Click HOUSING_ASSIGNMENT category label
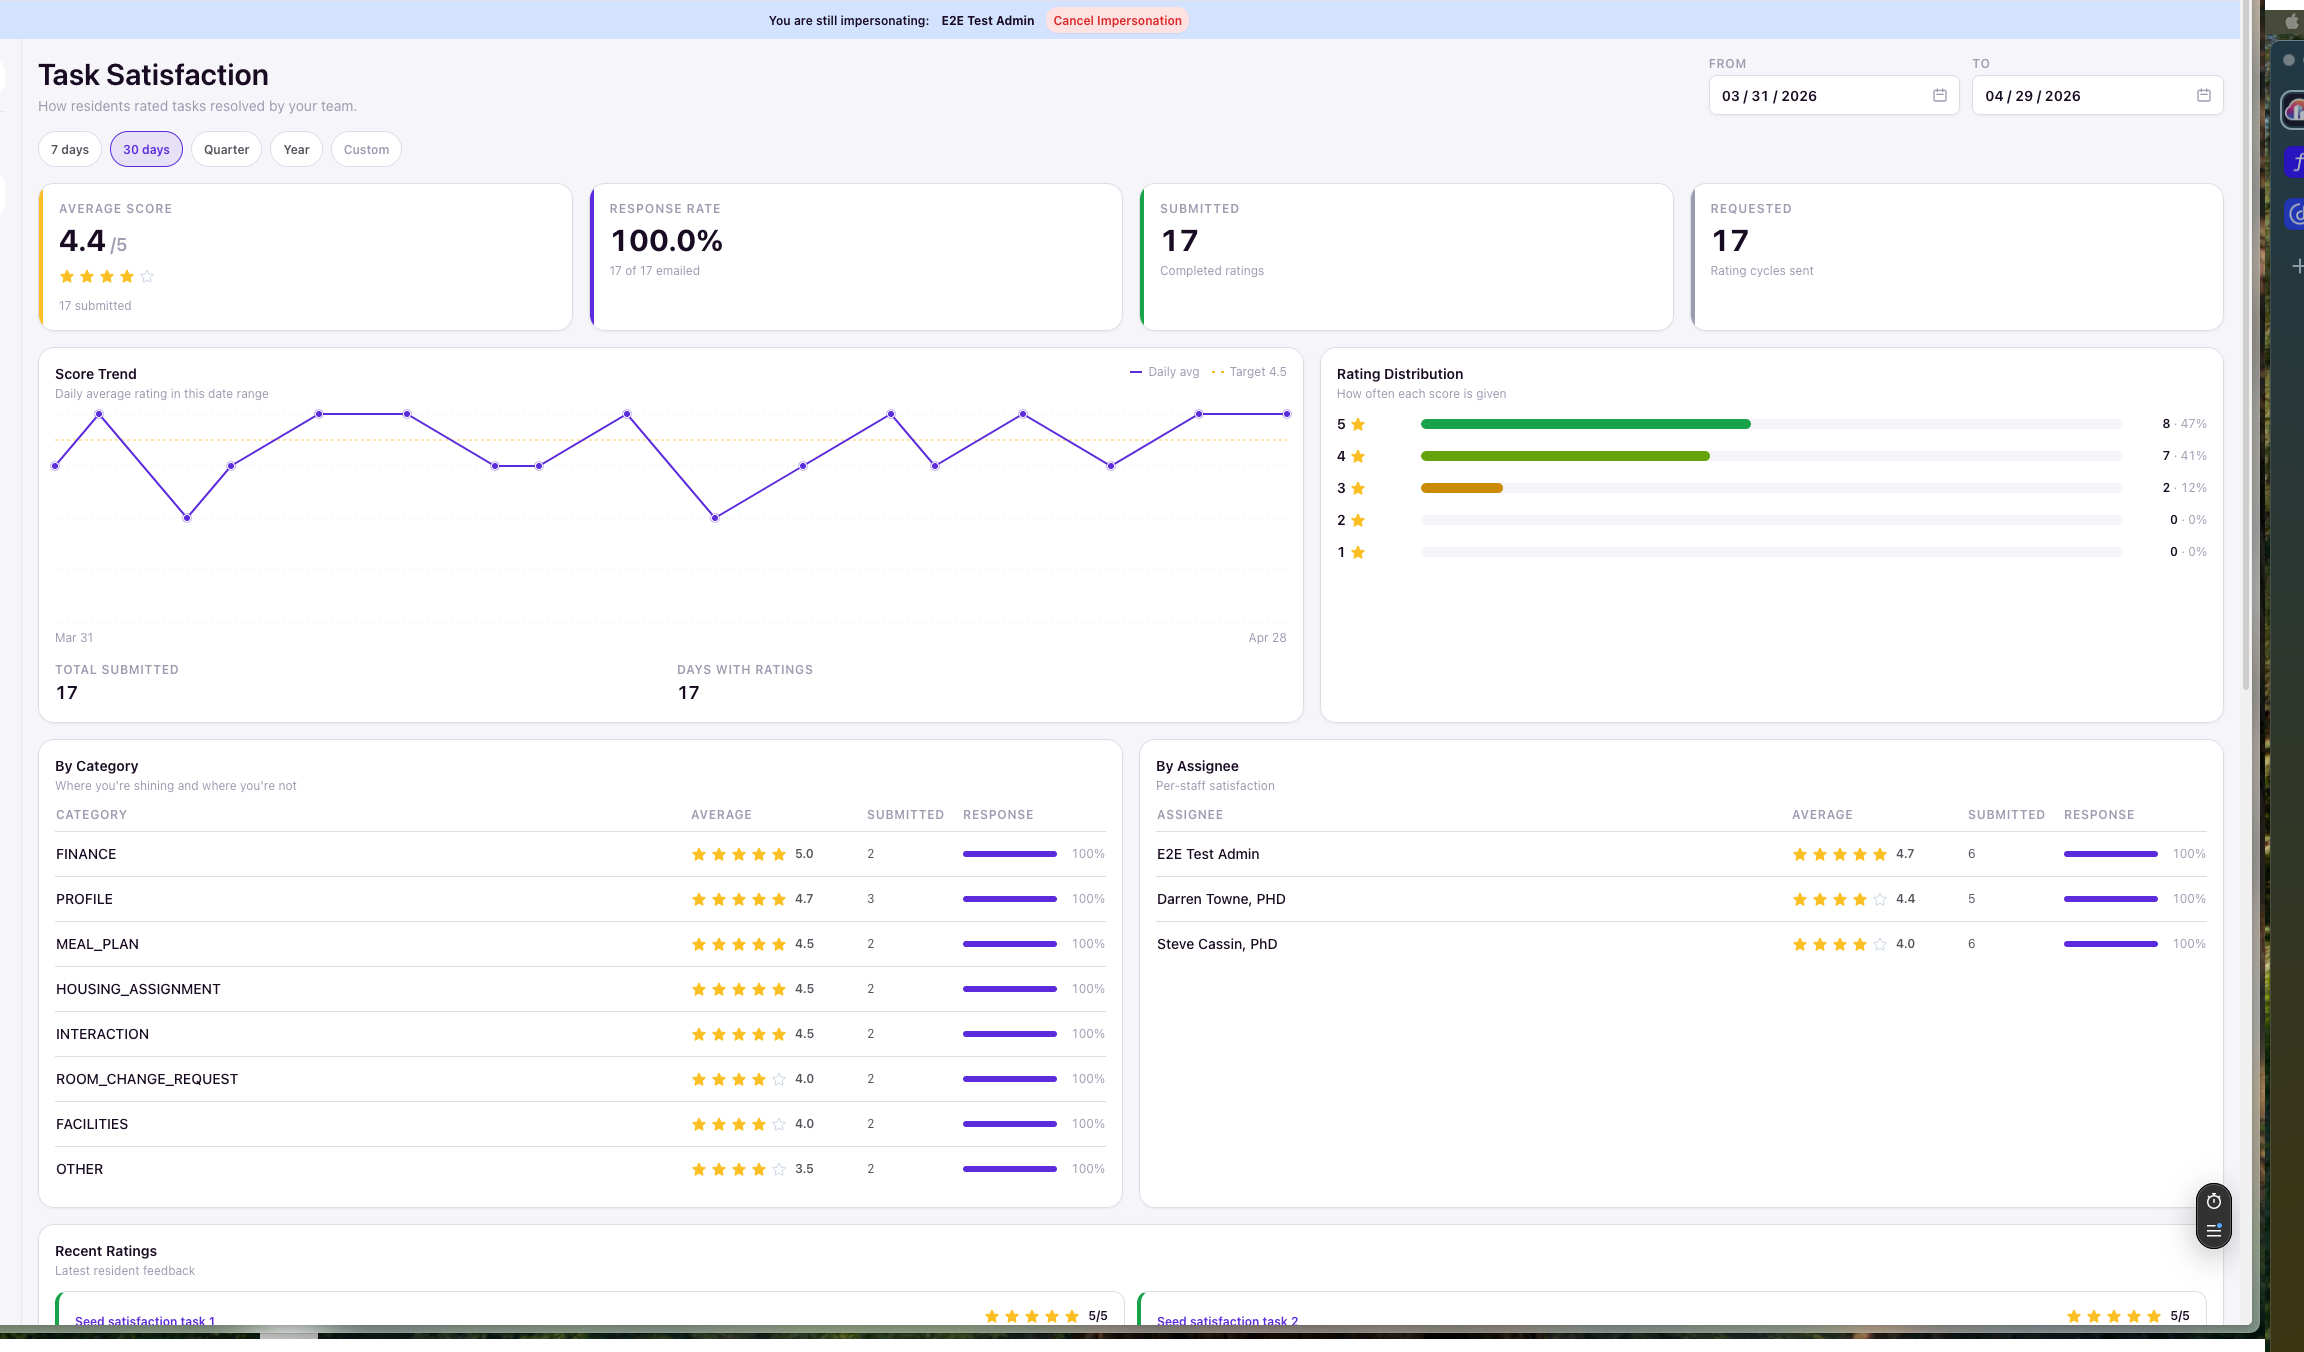2304x1352 pixels. 138,989
